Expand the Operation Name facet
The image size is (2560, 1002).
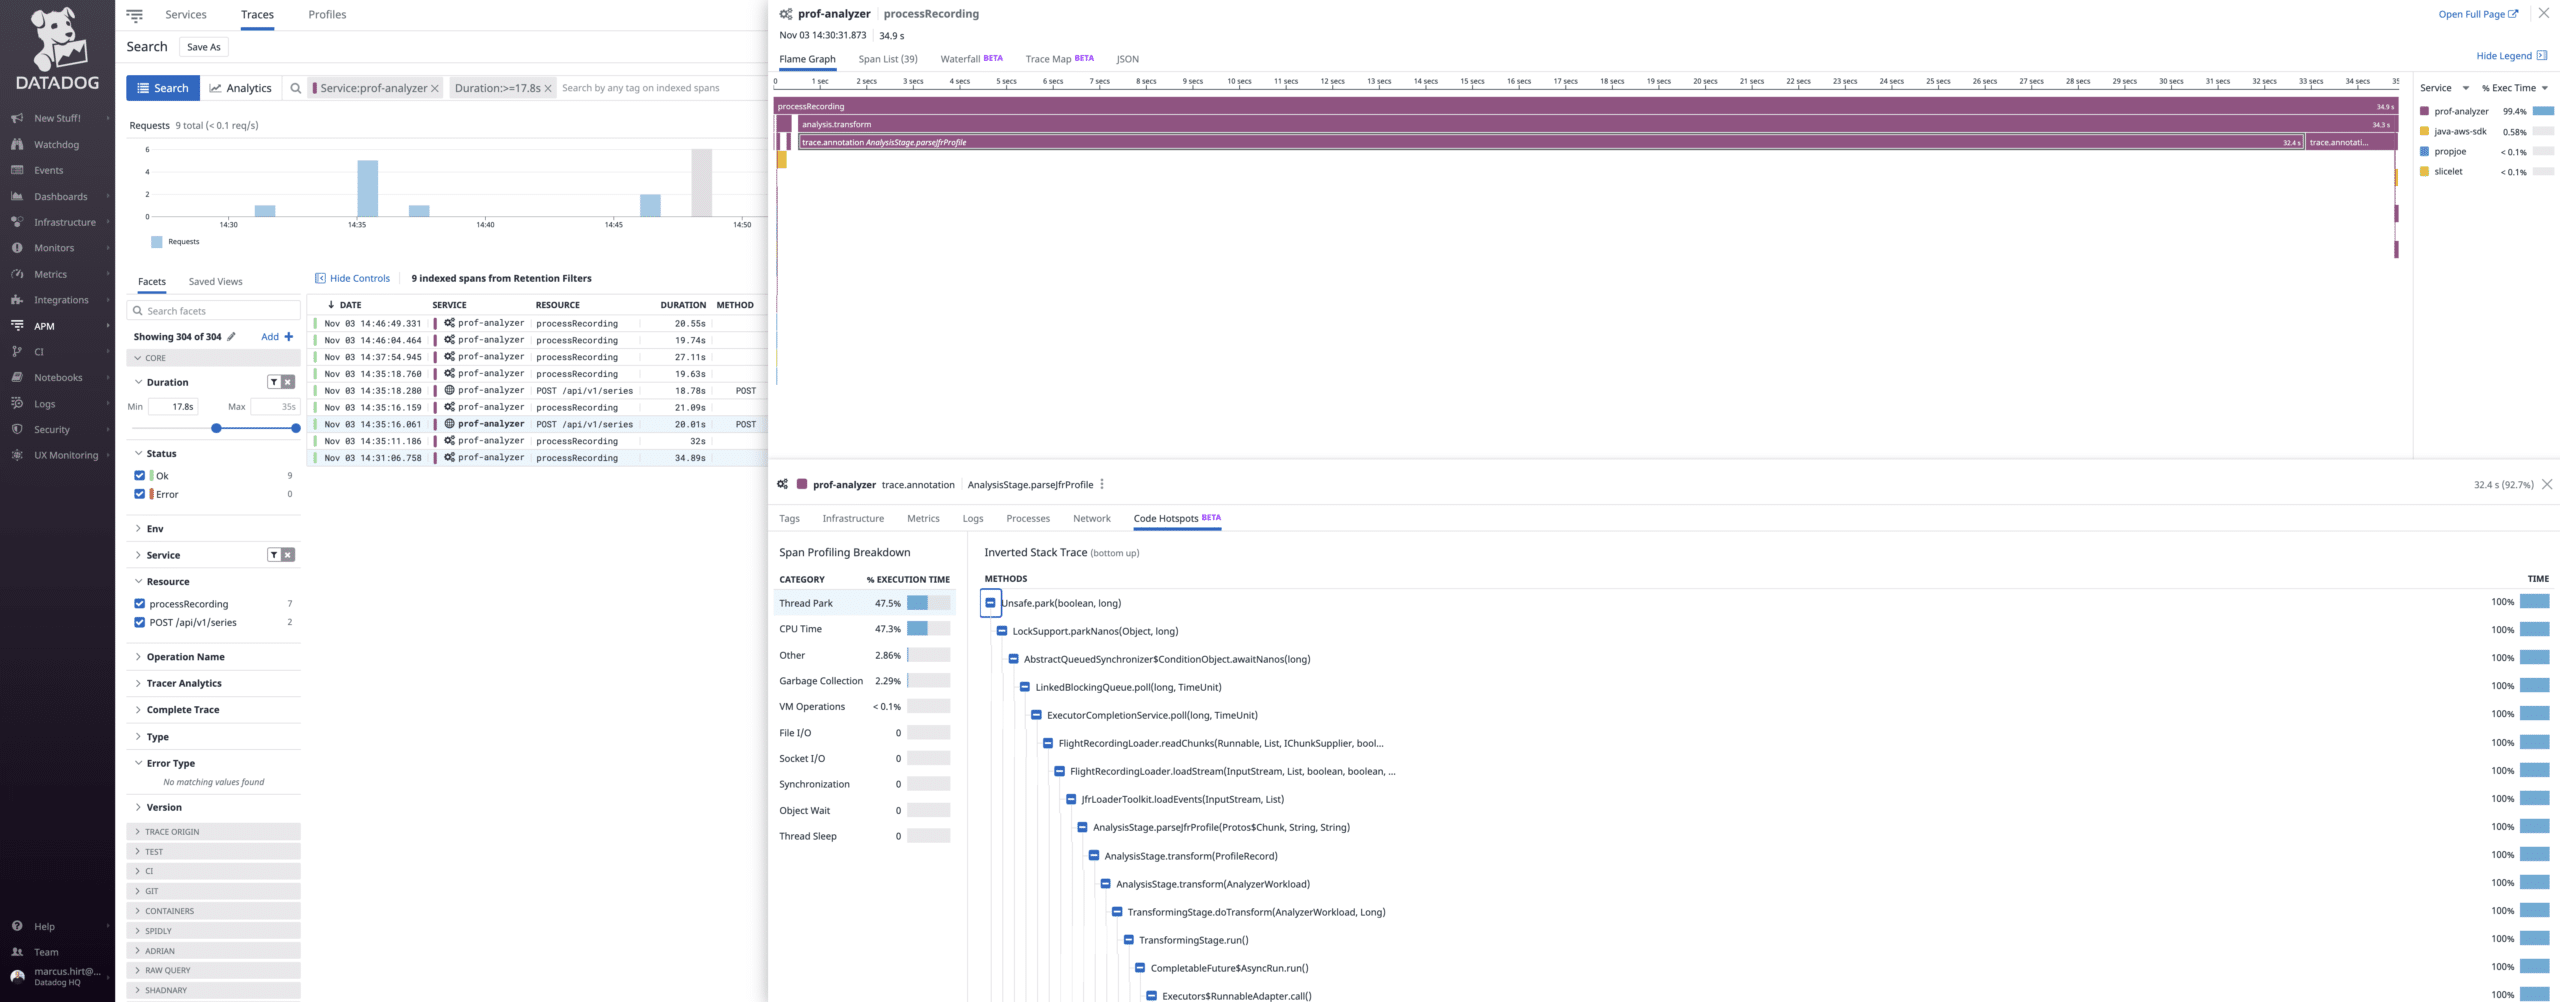tap(138, 657)
